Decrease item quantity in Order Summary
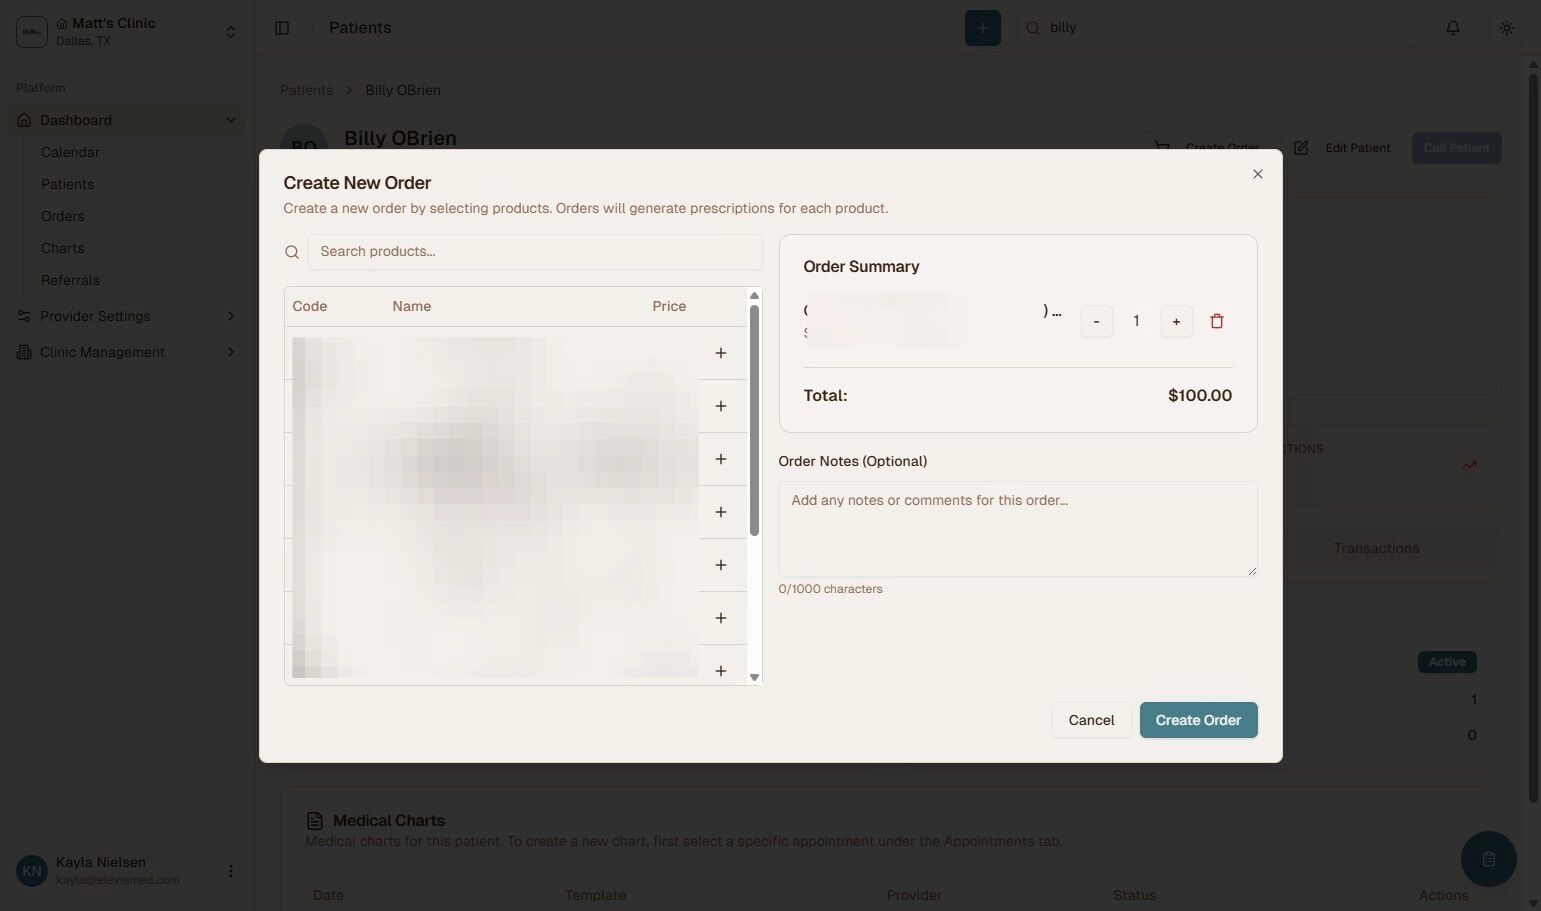This screenshot has height=911, width=1541. tap(1097, 321)
